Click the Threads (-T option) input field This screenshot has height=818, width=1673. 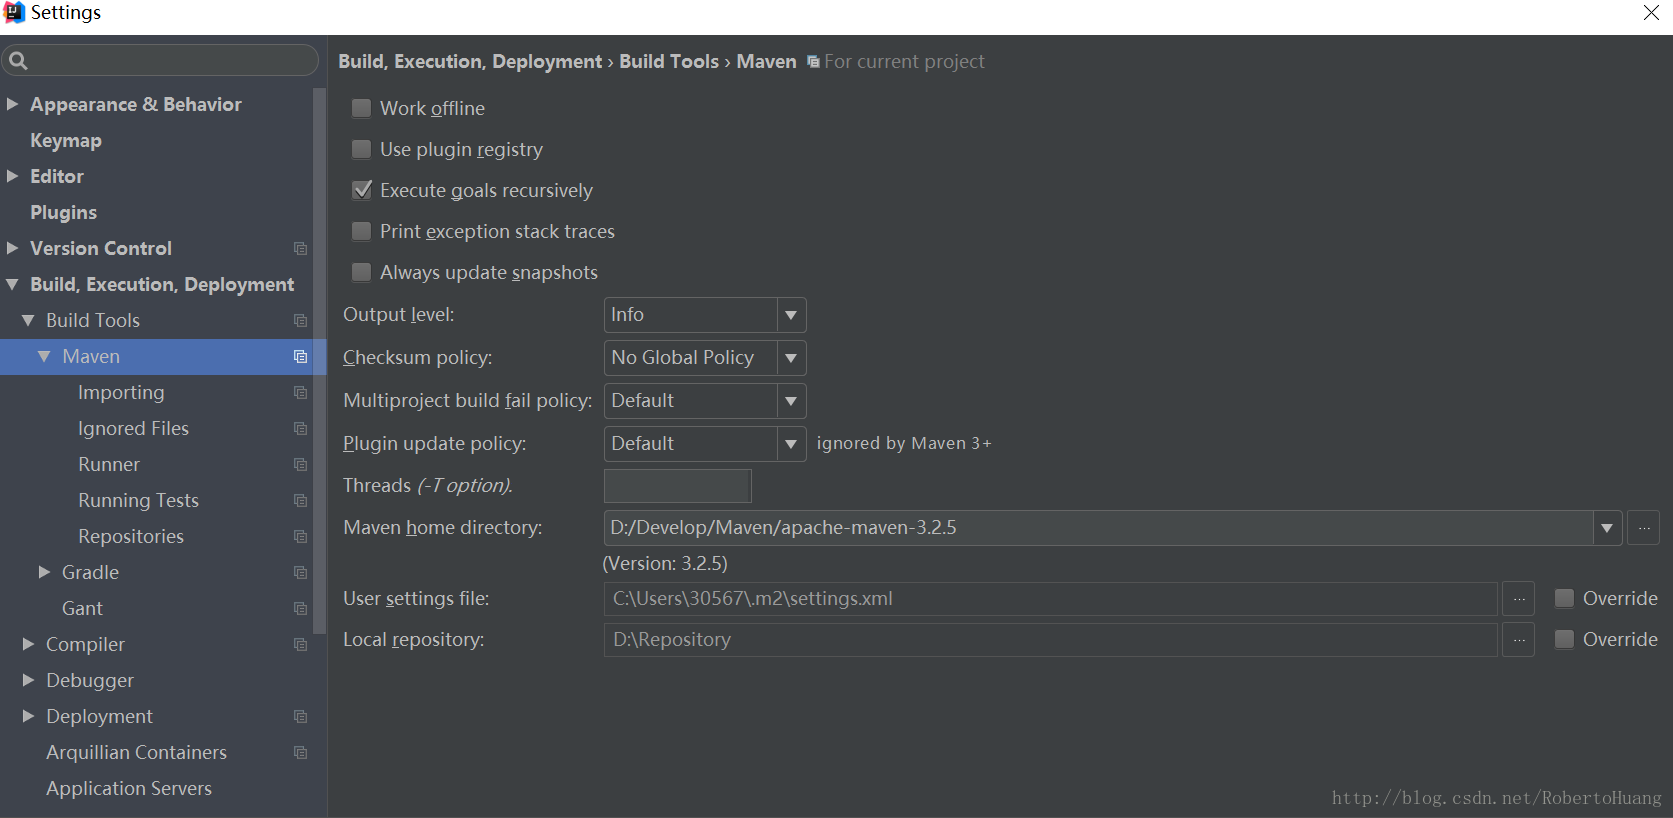(x=677, y=486)
